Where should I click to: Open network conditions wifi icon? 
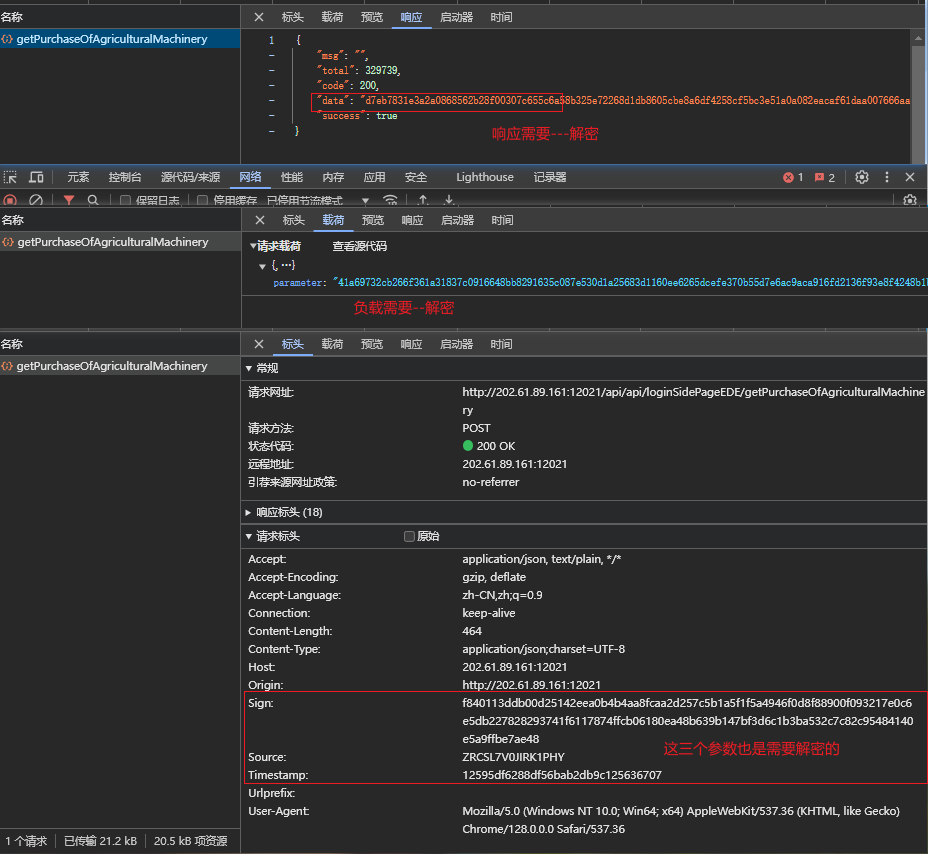tap(390, 200)
